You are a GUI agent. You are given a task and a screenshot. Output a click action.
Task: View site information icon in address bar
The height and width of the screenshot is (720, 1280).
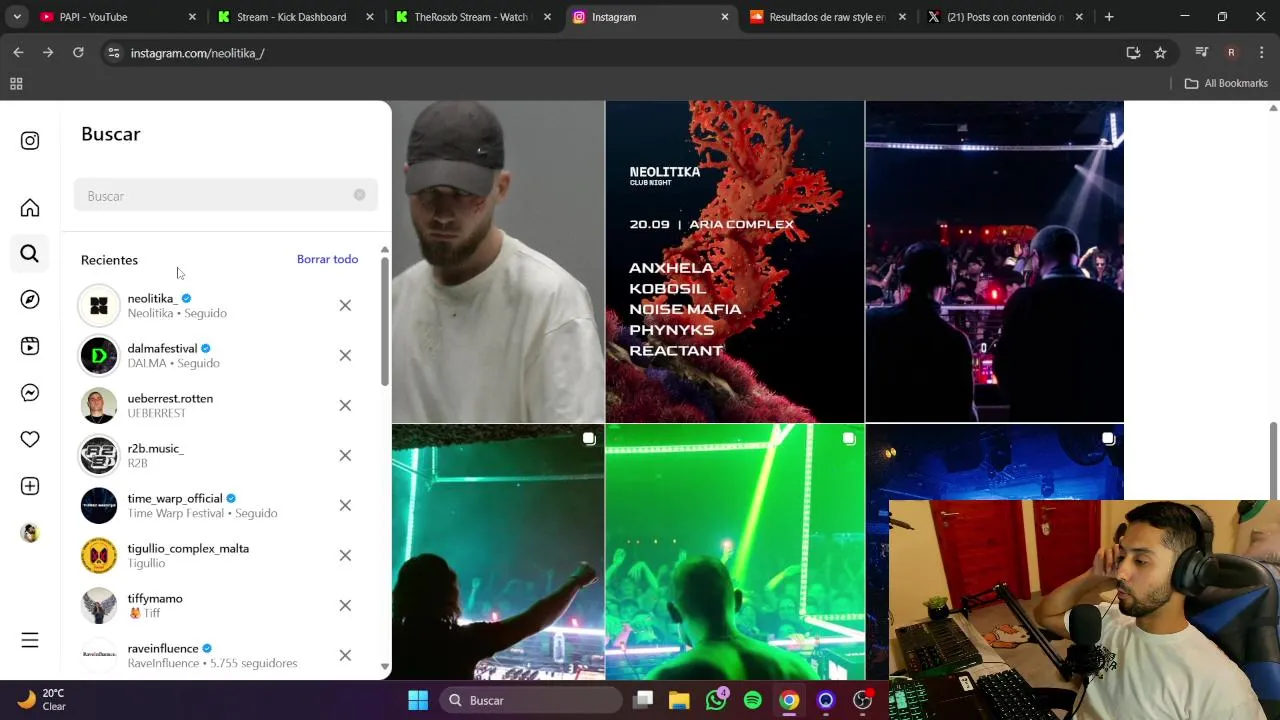point(113,53)
